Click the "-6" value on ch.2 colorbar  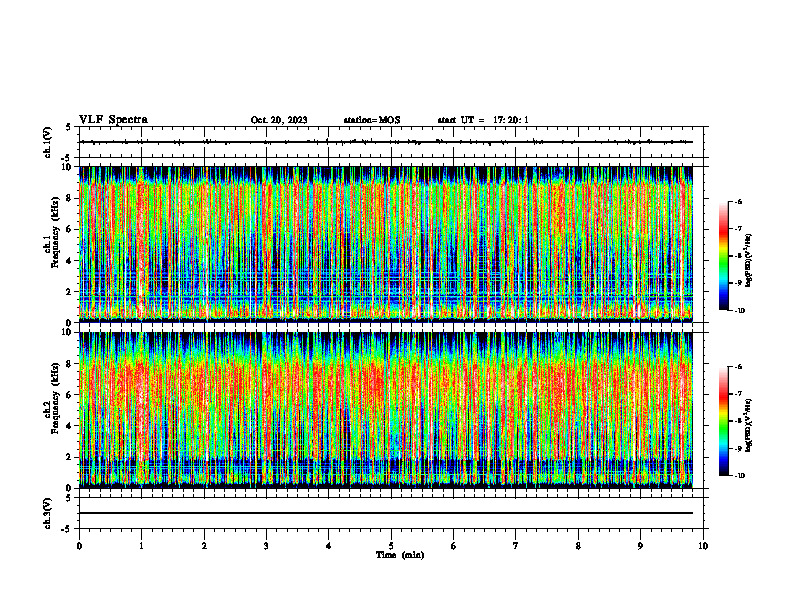click(x=738, y=367)
